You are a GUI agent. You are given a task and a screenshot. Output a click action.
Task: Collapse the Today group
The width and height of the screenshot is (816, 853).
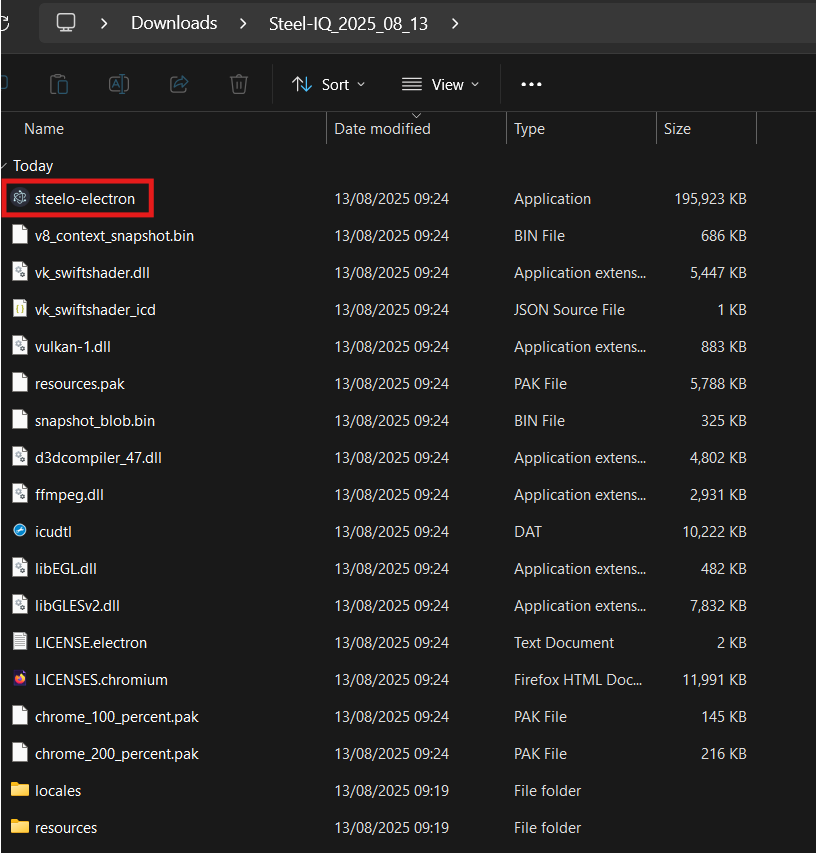coord(5,166)
